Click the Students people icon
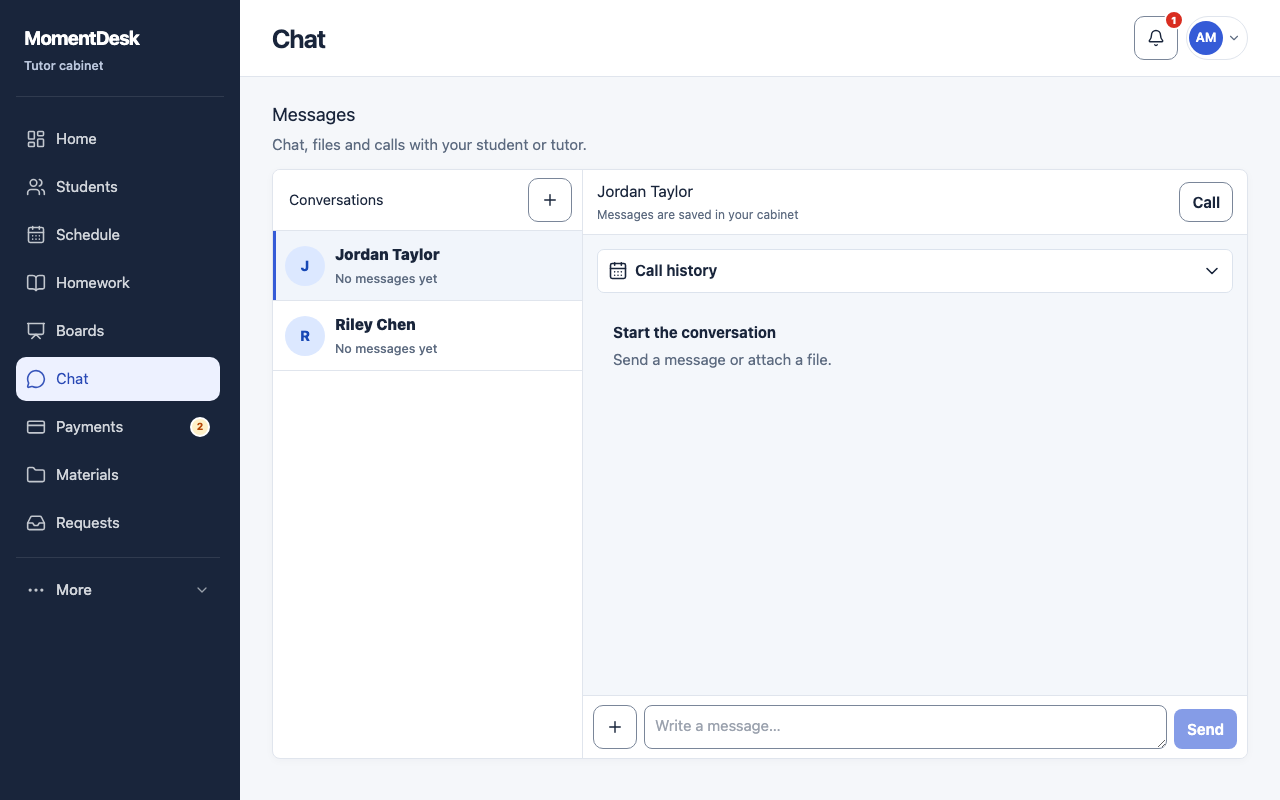1280x800 pixels. [x=36, y=187]
